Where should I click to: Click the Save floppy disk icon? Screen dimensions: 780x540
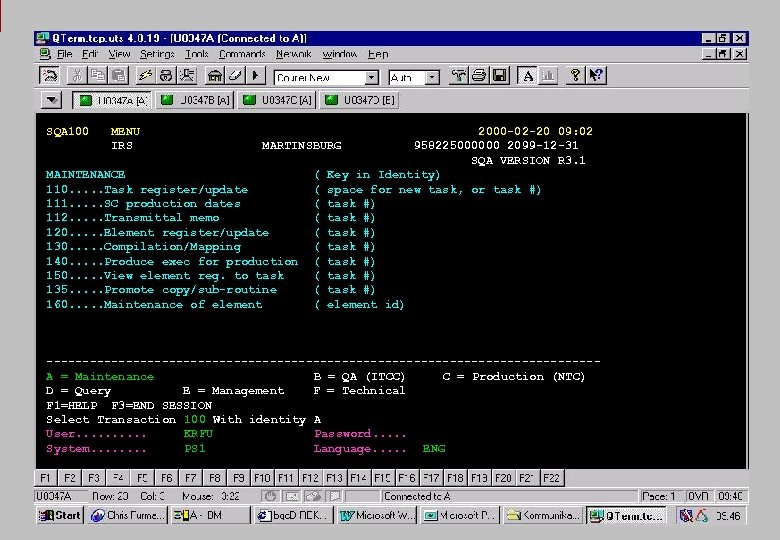click(499, 76)
